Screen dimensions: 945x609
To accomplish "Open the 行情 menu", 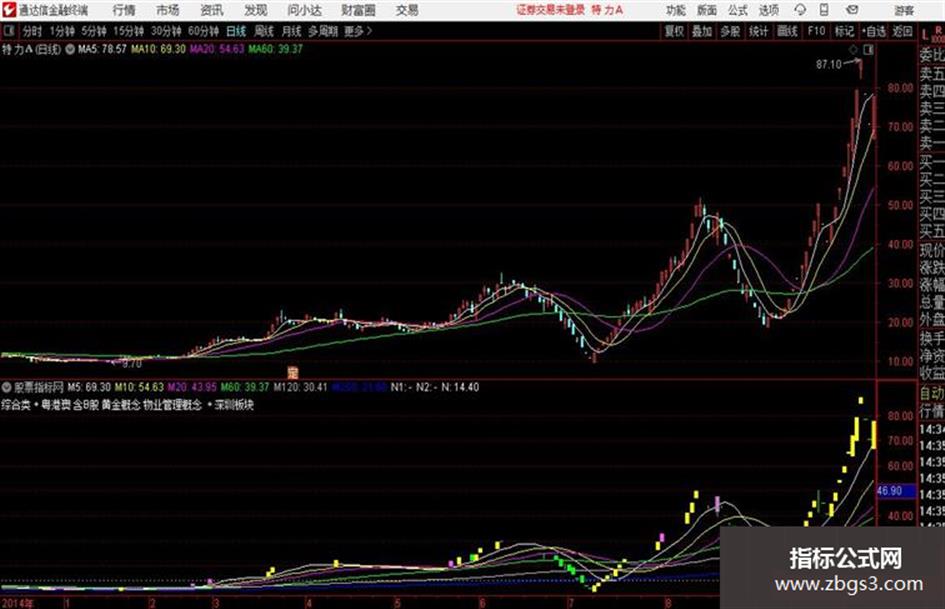I will click(x=124, y=10).
